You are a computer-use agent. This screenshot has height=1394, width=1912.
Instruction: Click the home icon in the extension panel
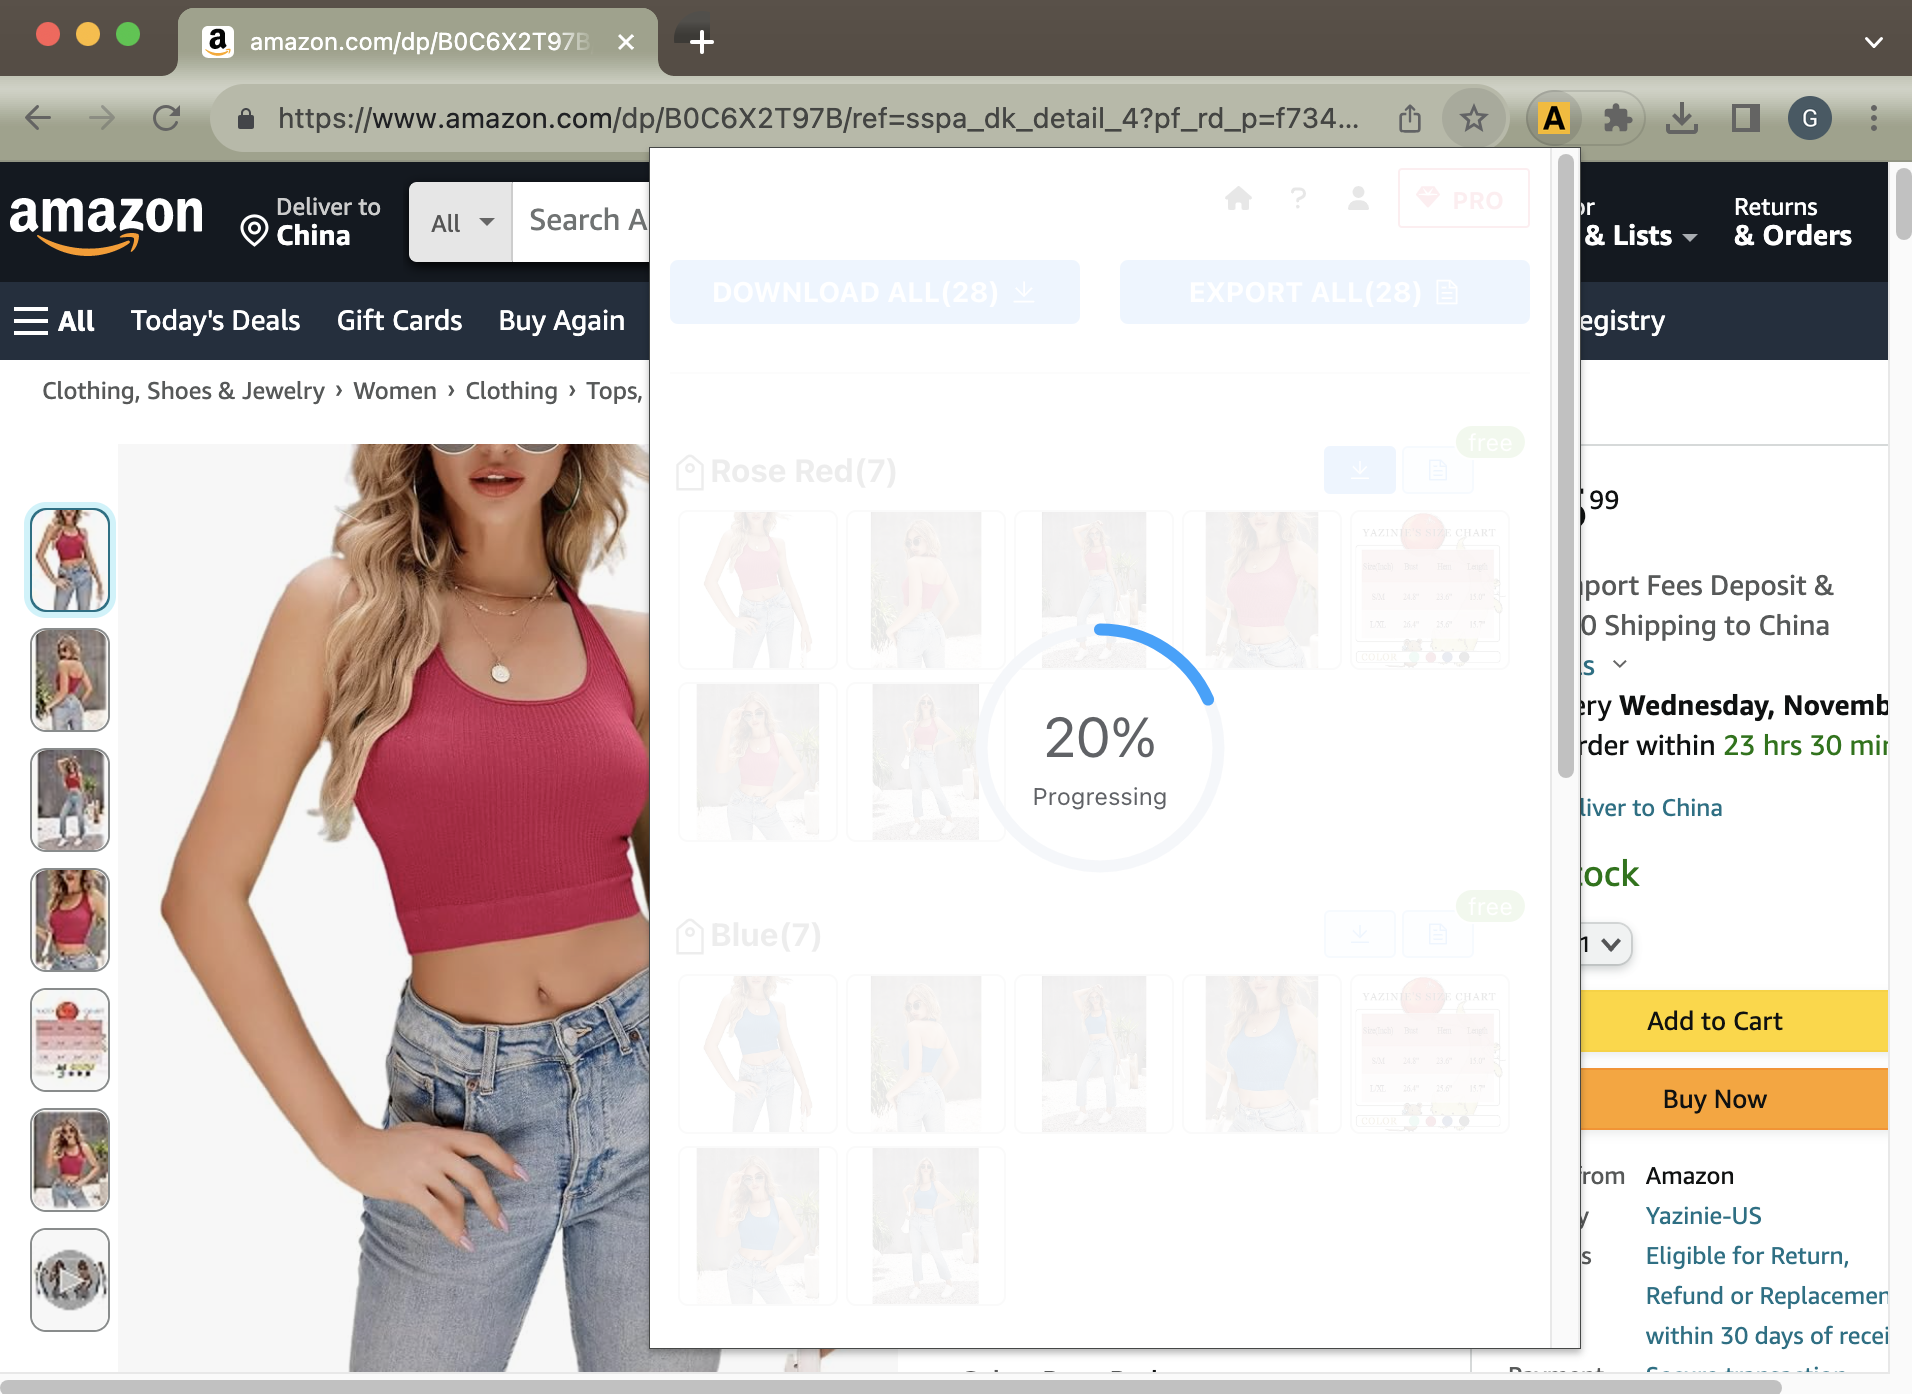(x=1238, y=198)
